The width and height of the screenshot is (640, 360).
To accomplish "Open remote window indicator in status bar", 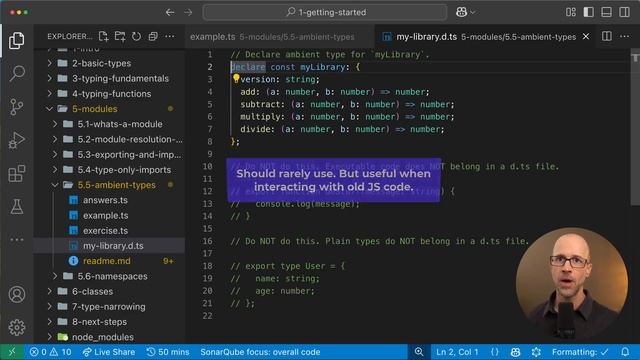I will coord(12,352).
